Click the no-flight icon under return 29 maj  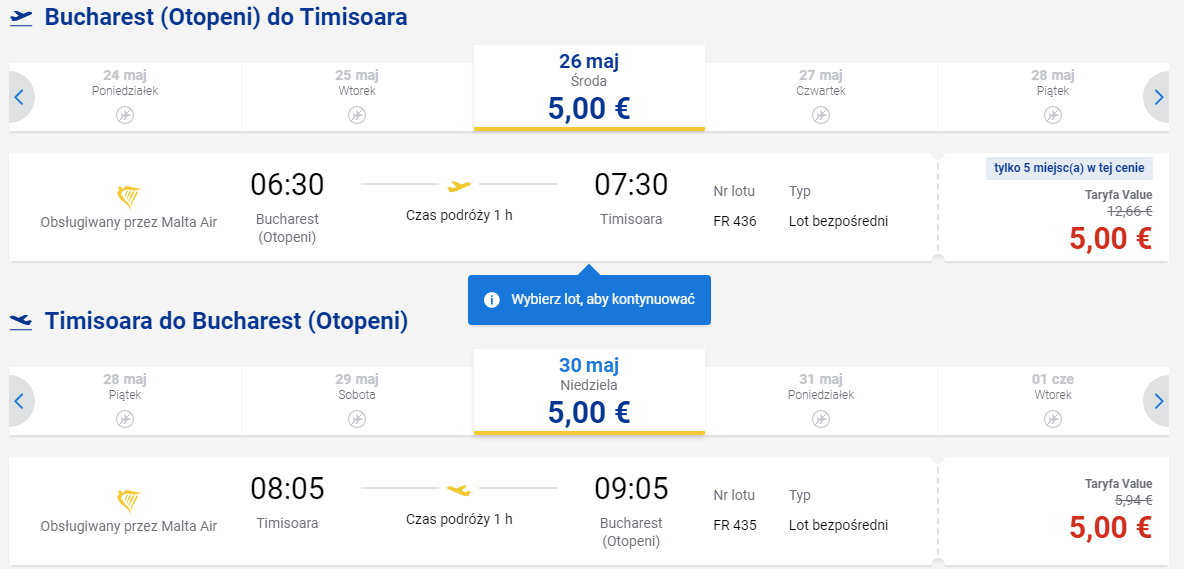[357, 419]
